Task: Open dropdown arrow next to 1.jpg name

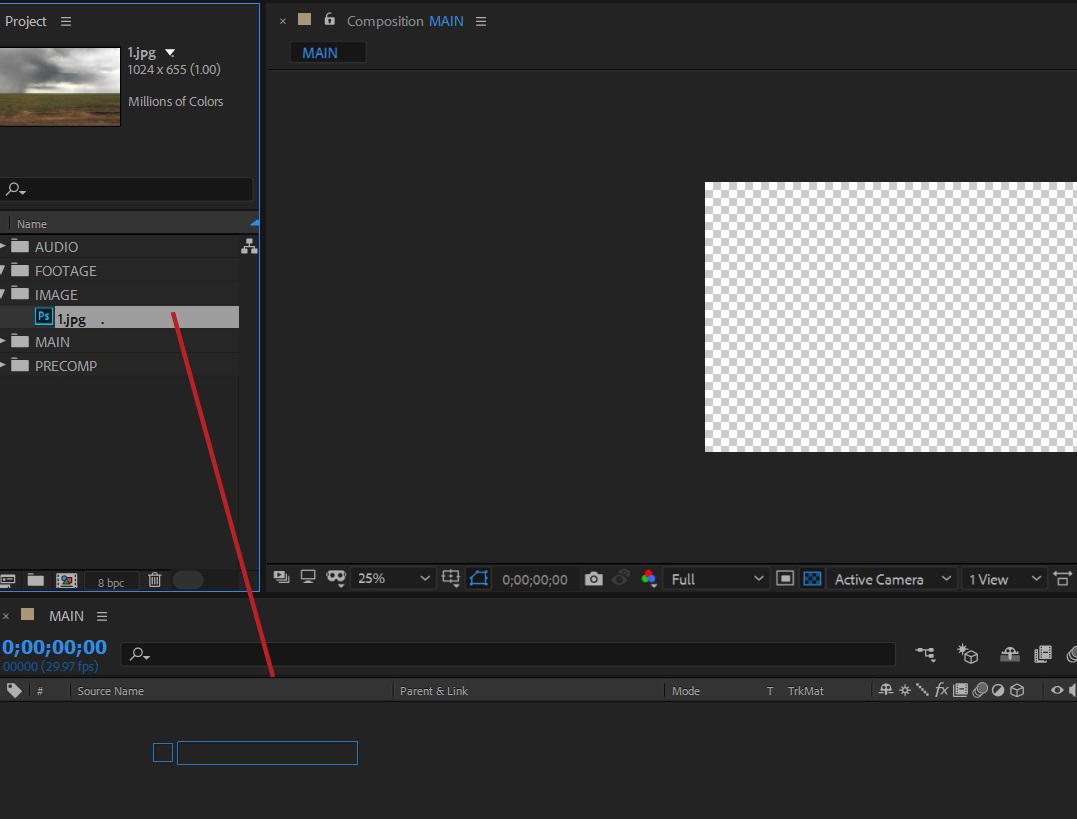Action: tap(170, 52)
